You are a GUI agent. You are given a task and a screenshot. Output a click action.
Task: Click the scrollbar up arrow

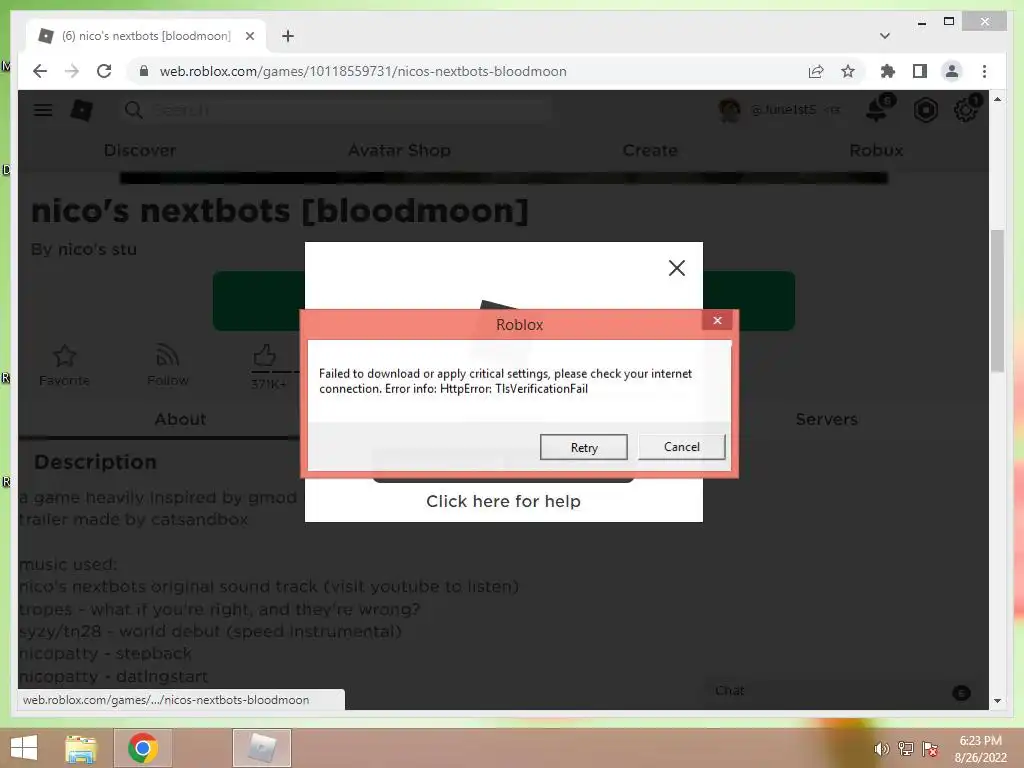[997, 99]
